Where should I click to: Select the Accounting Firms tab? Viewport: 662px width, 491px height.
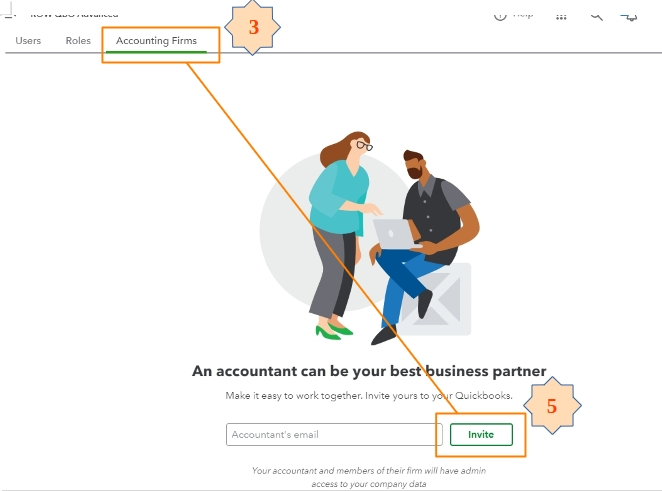156,41
